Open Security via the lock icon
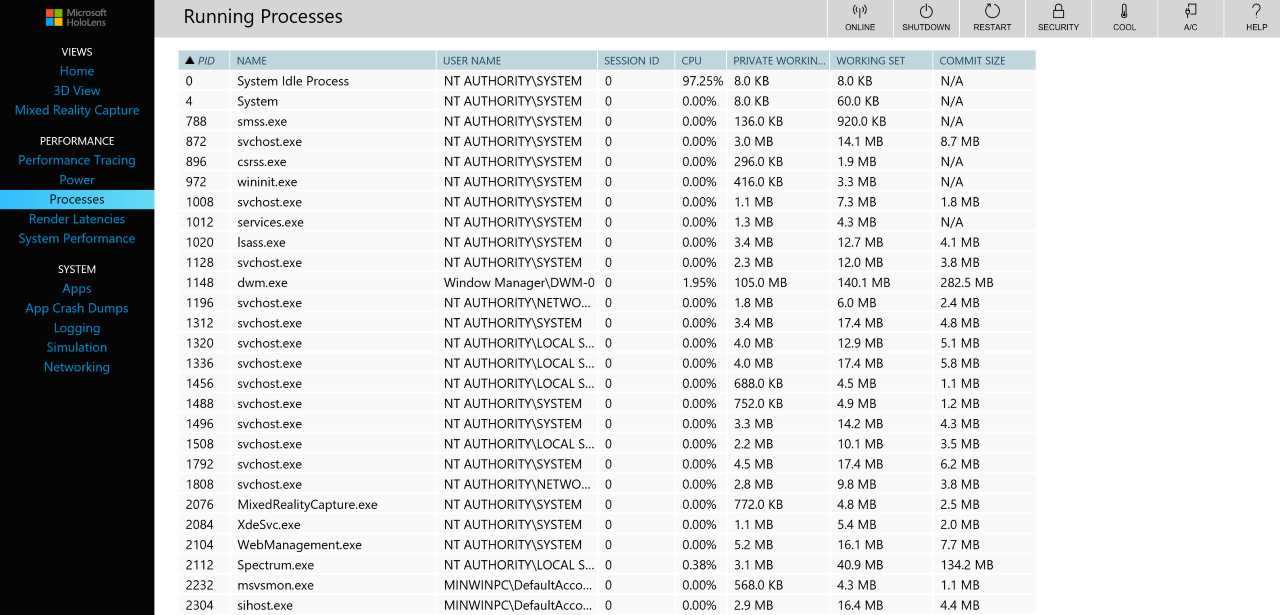 pyautogui.click(x=1058, y=17)
